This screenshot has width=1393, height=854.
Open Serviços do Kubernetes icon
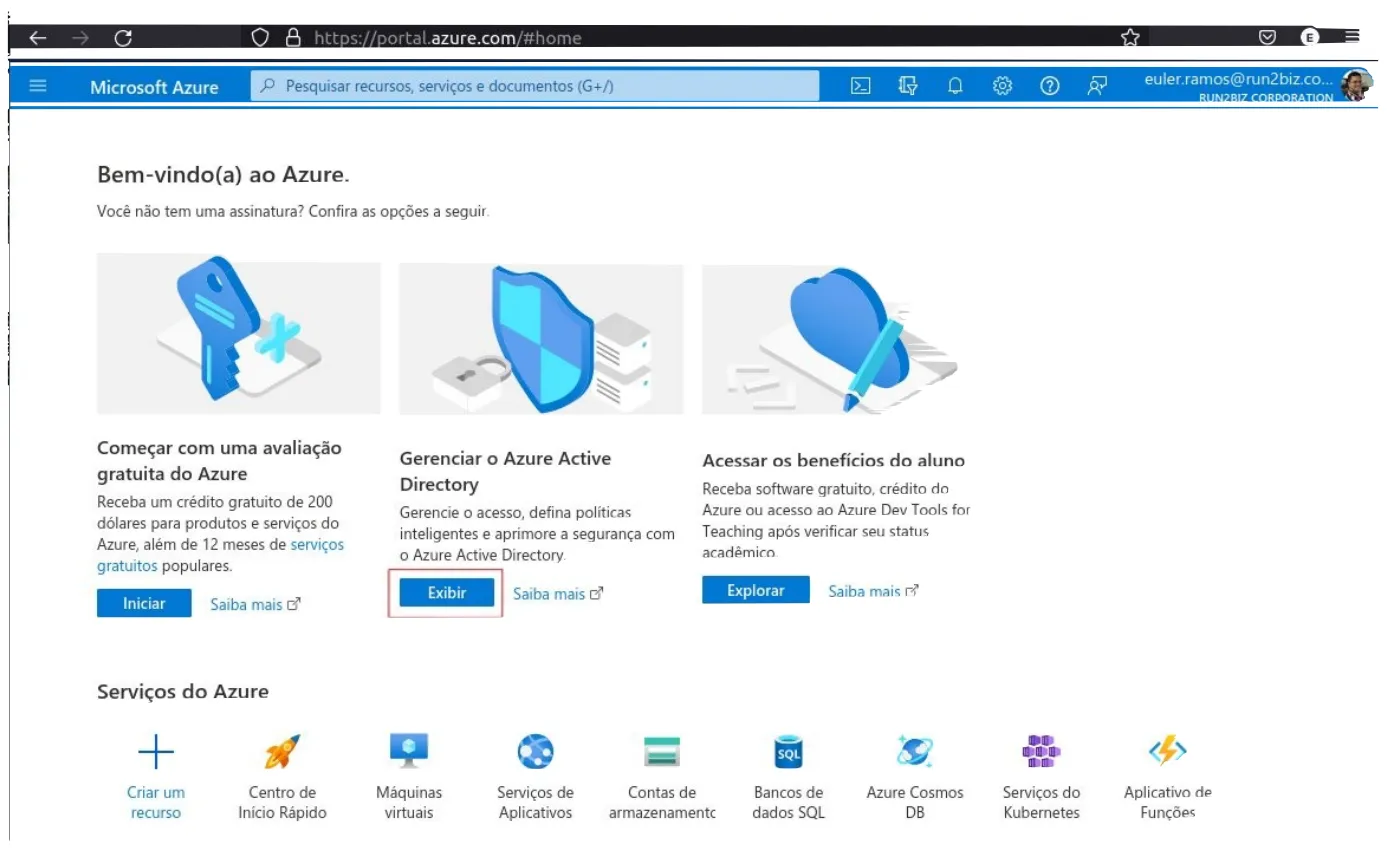(x=1041, y=752)
